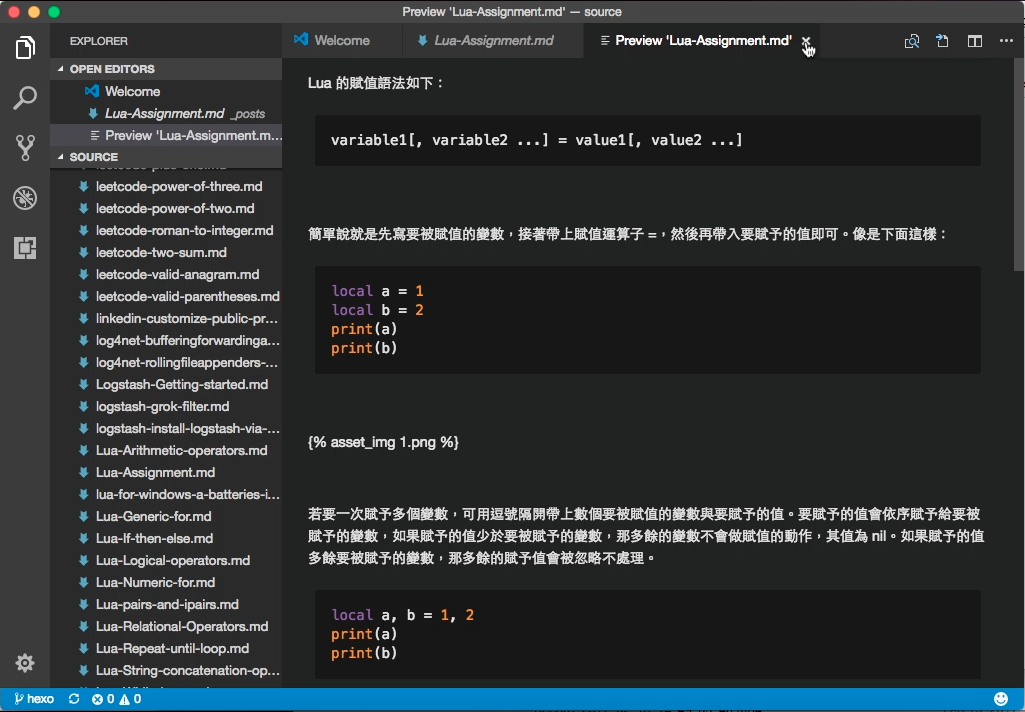The width and height of the screenshot is (1025, 712).
Task: Open Lua-String-concatenation-op... file
Action: coord(166,670)
